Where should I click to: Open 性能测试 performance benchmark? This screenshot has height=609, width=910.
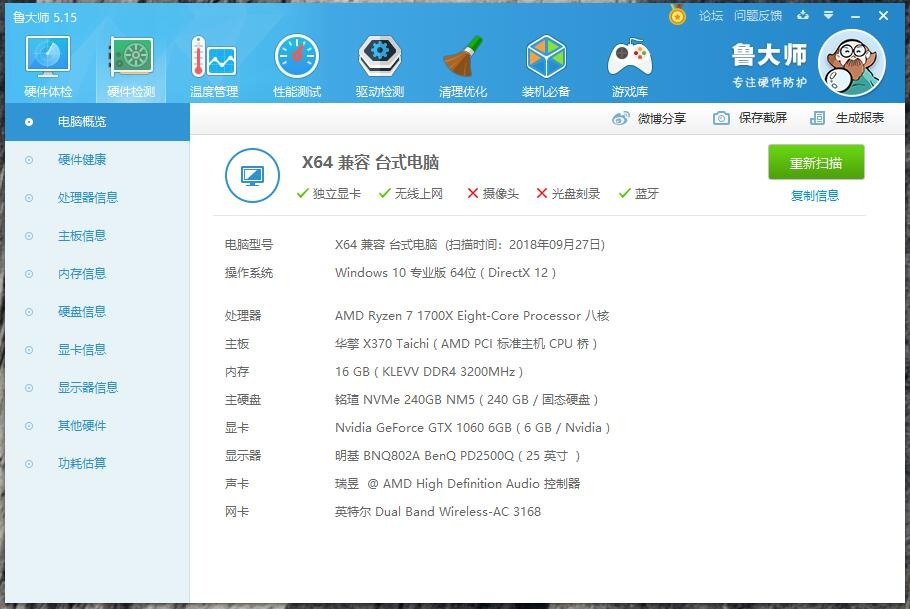[296, 63]
